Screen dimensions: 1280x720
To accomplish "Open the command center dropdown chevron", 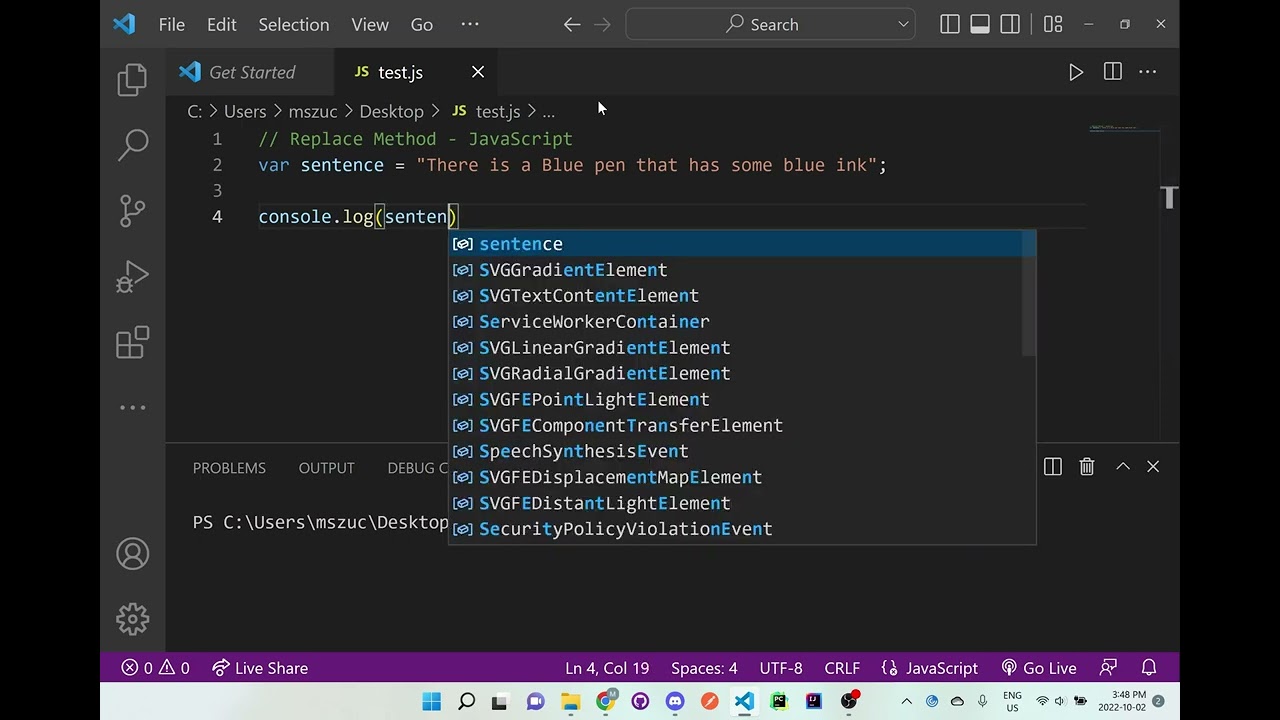I will (x=903, y=25).
